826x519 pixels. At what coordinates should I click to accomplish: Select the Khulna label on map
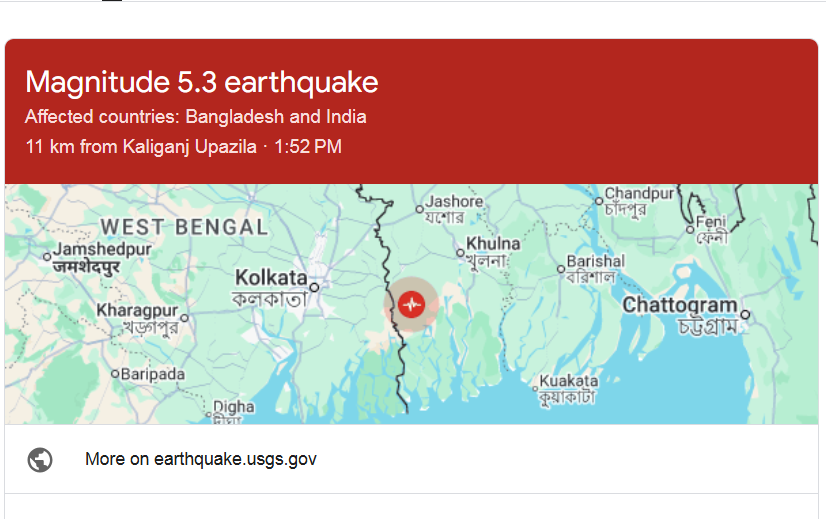point(494,244)
